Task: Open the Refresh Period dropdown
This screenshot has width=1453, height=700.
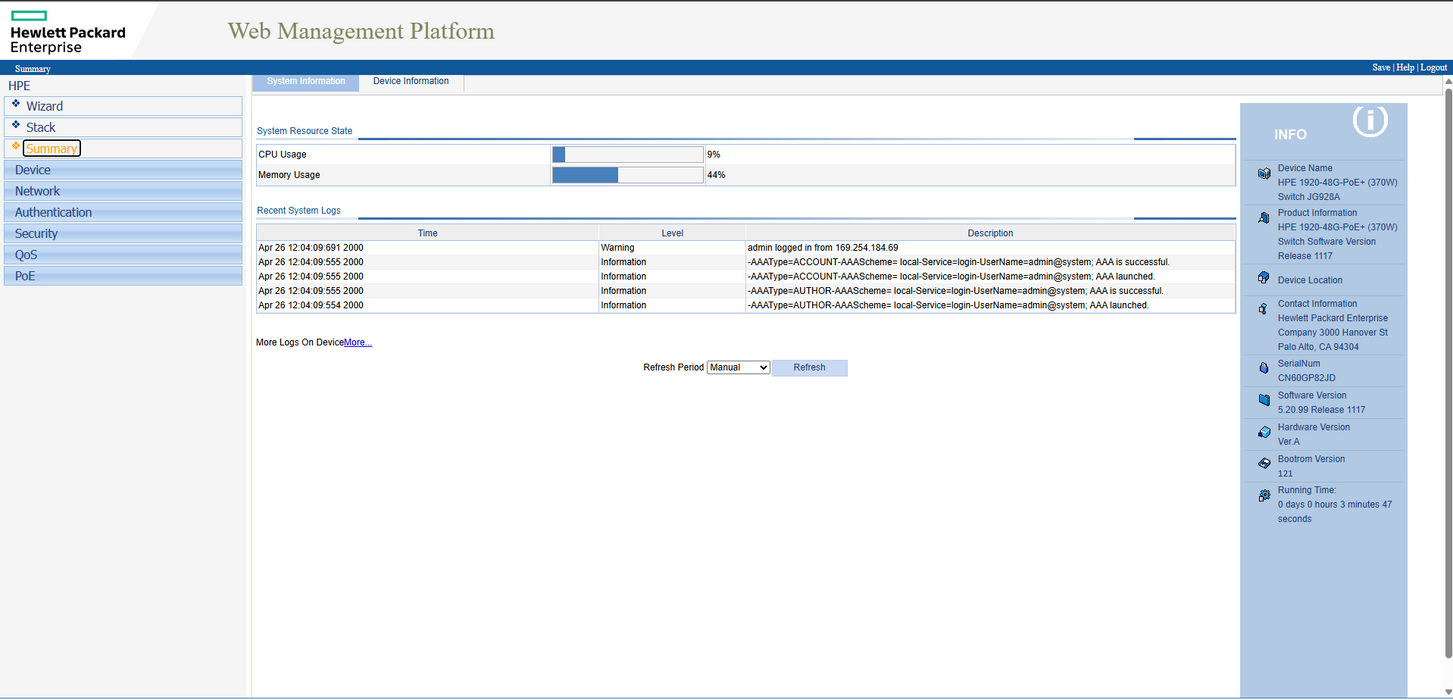Action: (x=738, y=368)
